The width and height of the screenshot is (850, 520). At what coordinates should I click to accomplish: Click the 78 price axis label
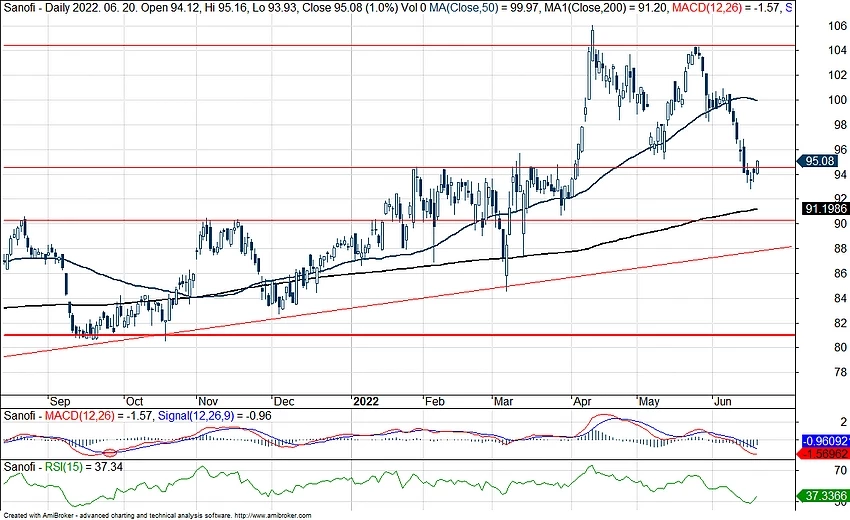(x=840, y=372)
